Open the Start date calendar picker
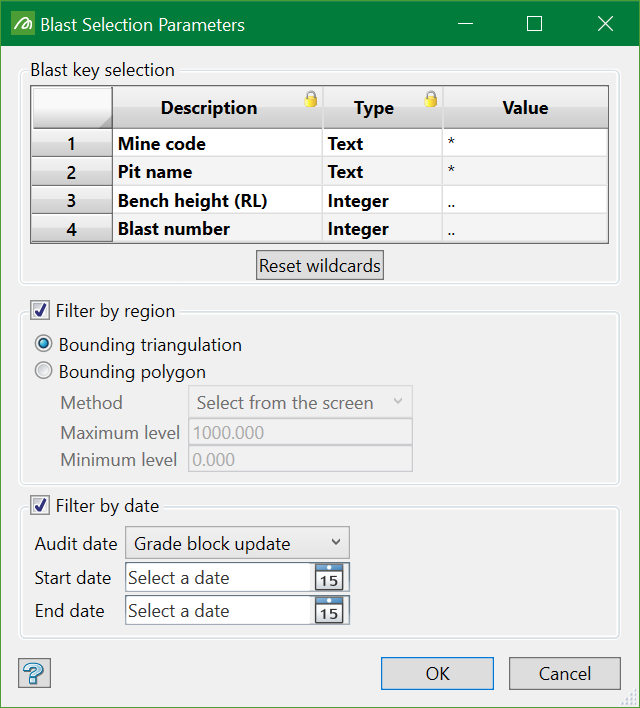 [329, 578]
